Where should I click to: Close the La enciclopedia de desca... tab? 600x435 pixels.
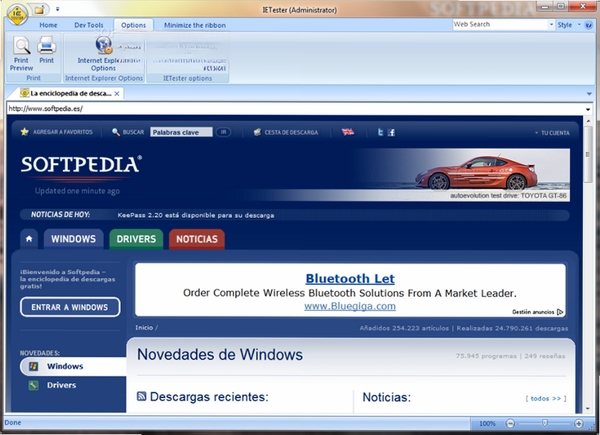[117, 93]
